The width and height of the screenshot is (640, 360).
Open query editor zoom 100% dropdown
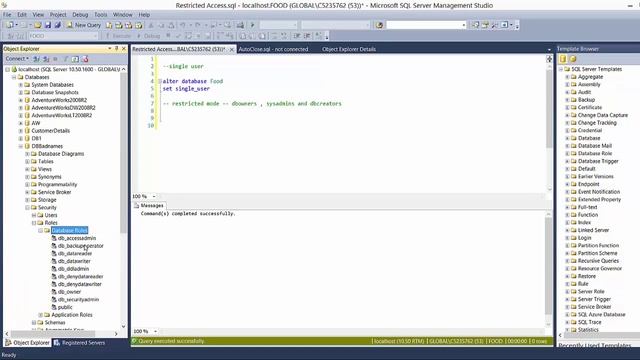[154, 196]
